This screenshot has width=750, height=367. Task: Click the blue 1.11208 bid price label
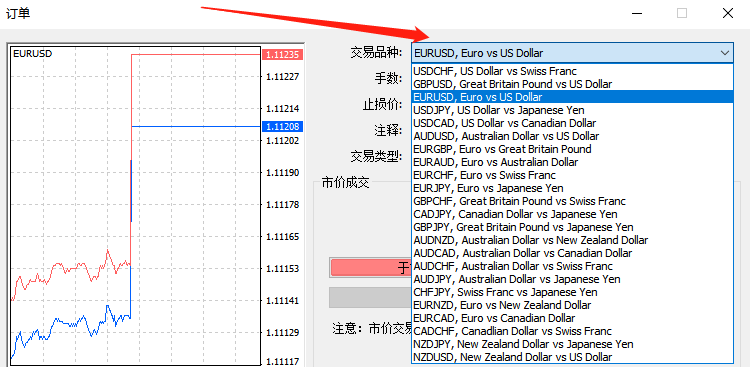[x=283, y=127]
